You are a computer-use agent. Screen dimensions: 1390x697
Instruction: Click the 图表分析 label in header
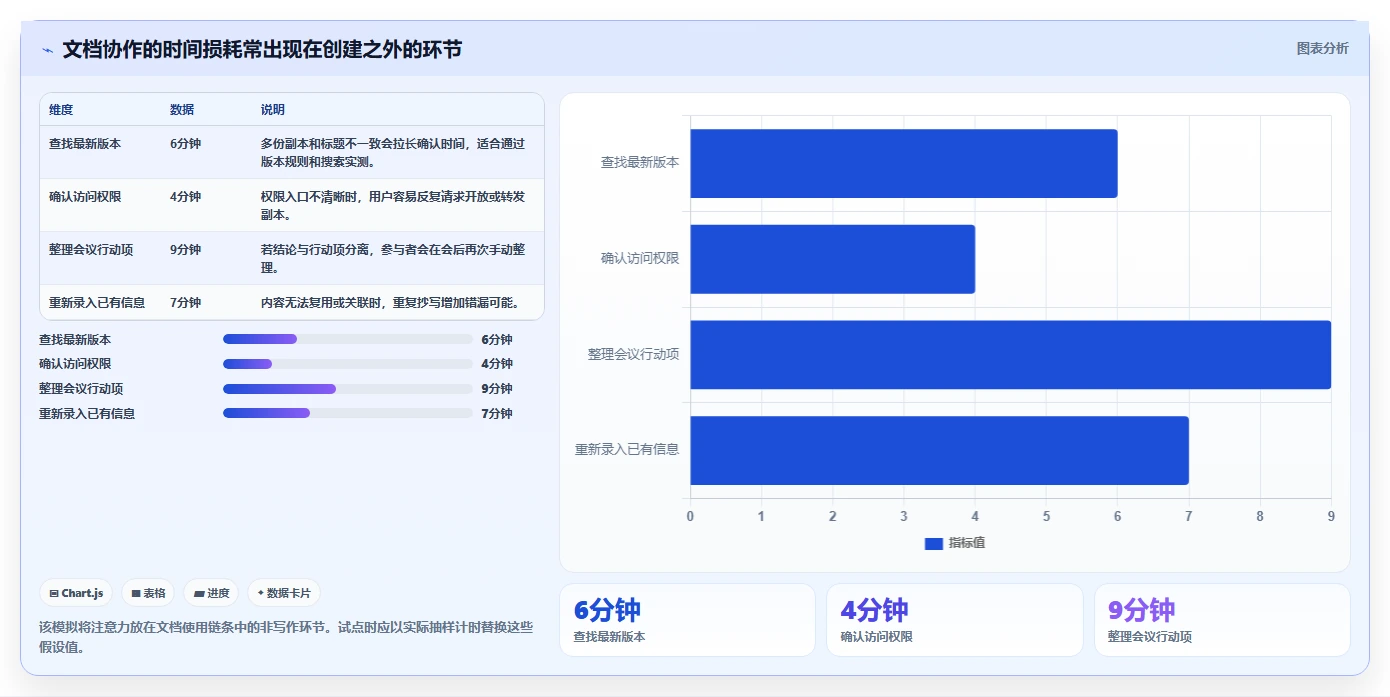pyautogui.click(x=1322, y=48)
